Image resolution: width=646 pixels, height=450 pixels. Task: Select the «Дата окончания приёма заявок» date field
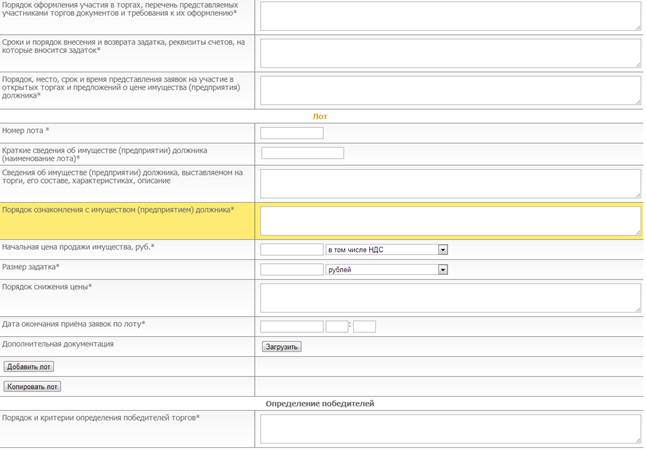(x=291, y=326)
